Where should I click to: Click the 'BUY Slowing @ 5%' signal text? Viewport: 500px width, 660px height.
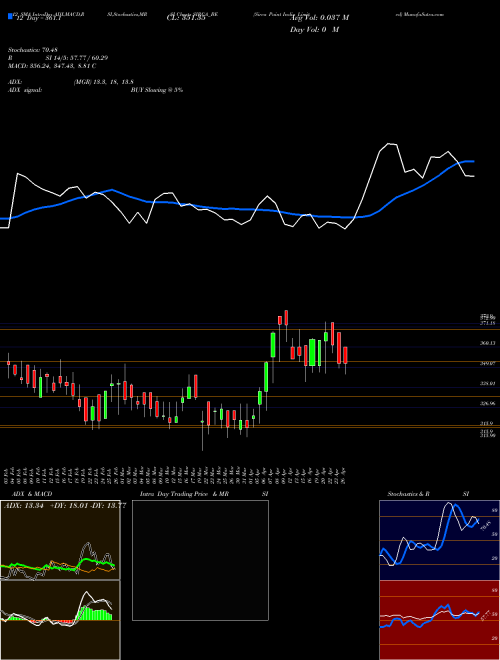[157, 90]
